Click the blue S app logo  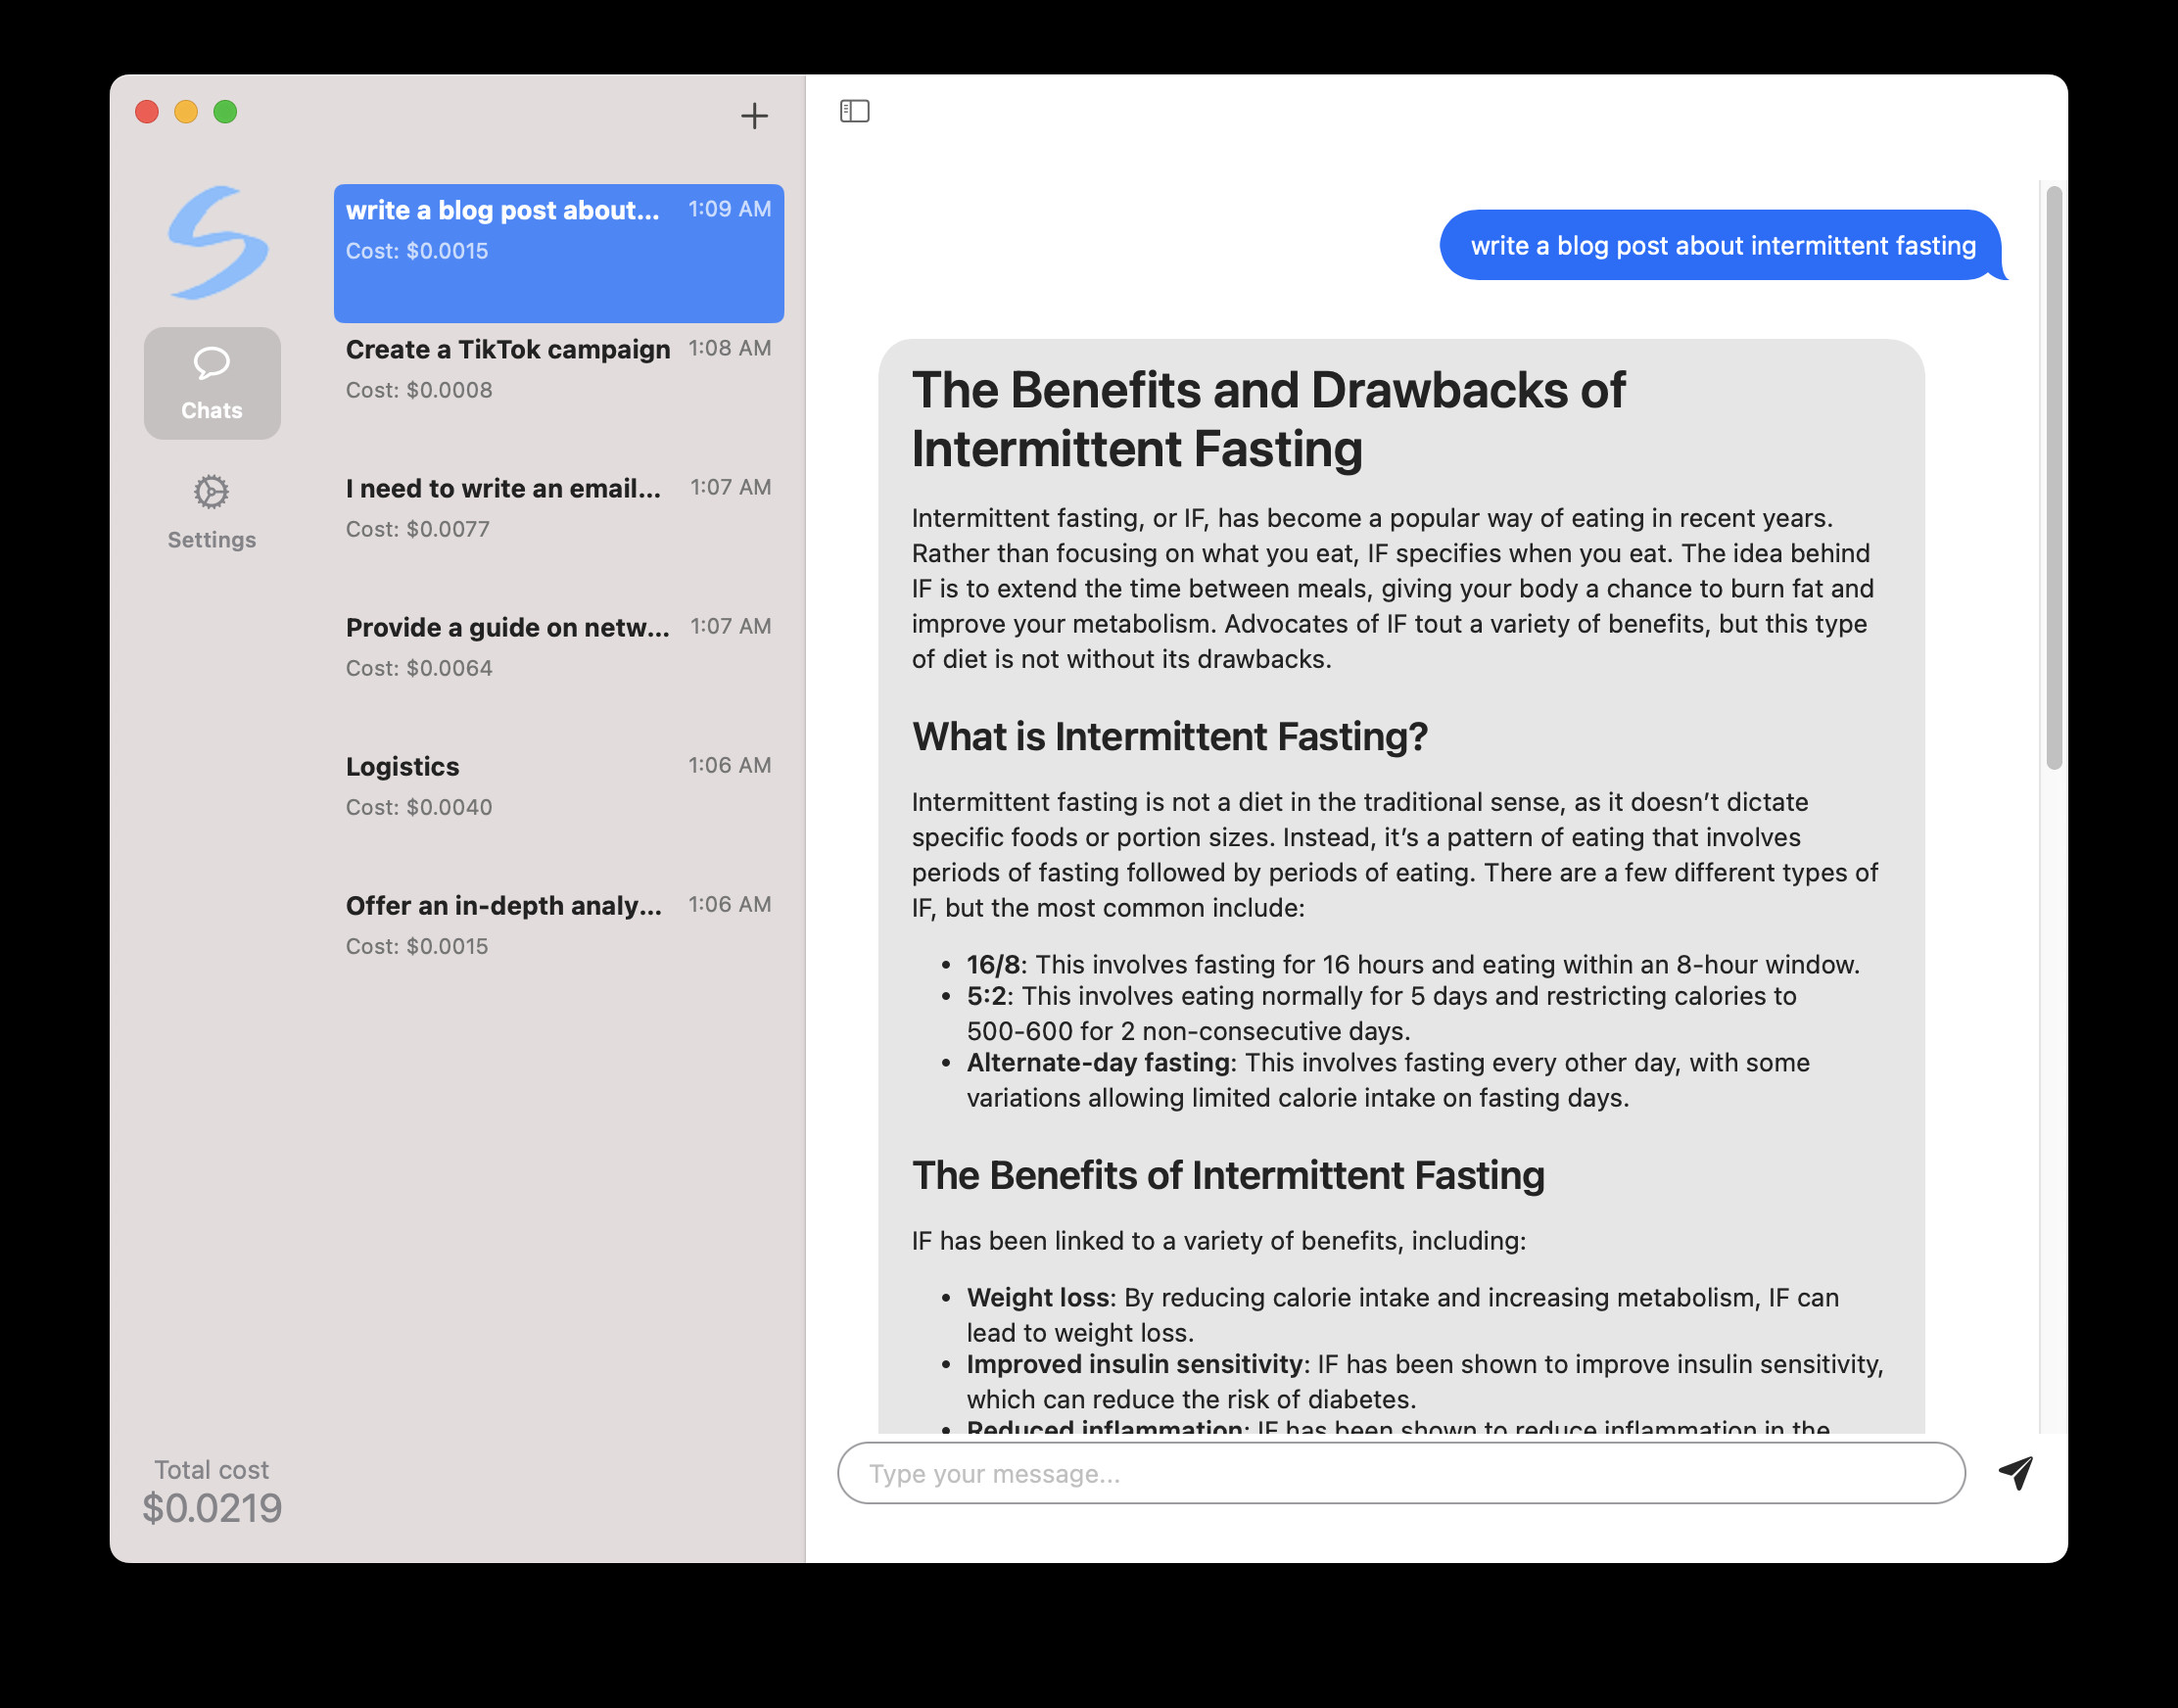point(217,243)
